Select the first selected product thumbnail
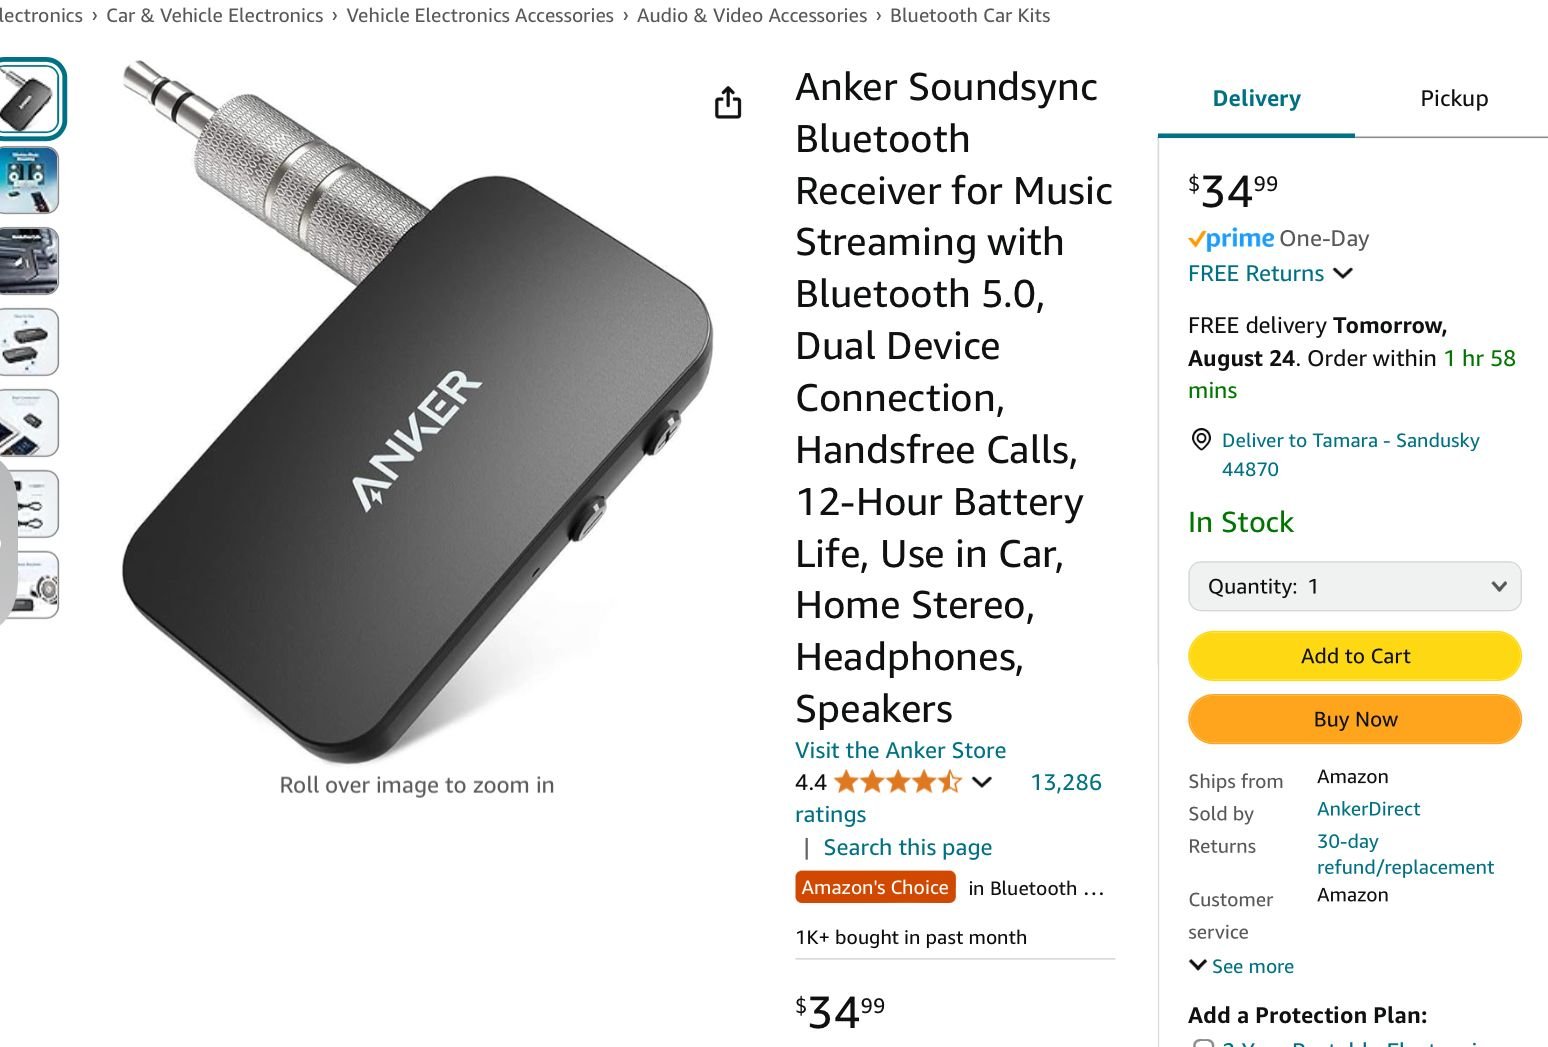1548x1047 pixels. click(x=30, y=98)
